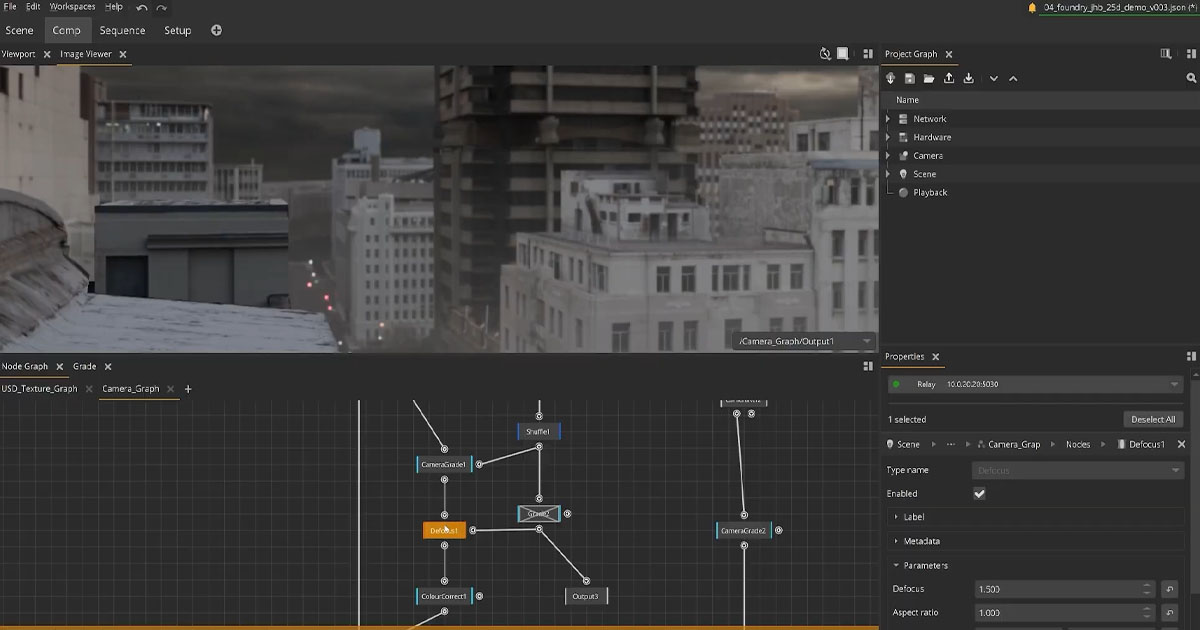Open the Node Graph panel layout icon

867,366
